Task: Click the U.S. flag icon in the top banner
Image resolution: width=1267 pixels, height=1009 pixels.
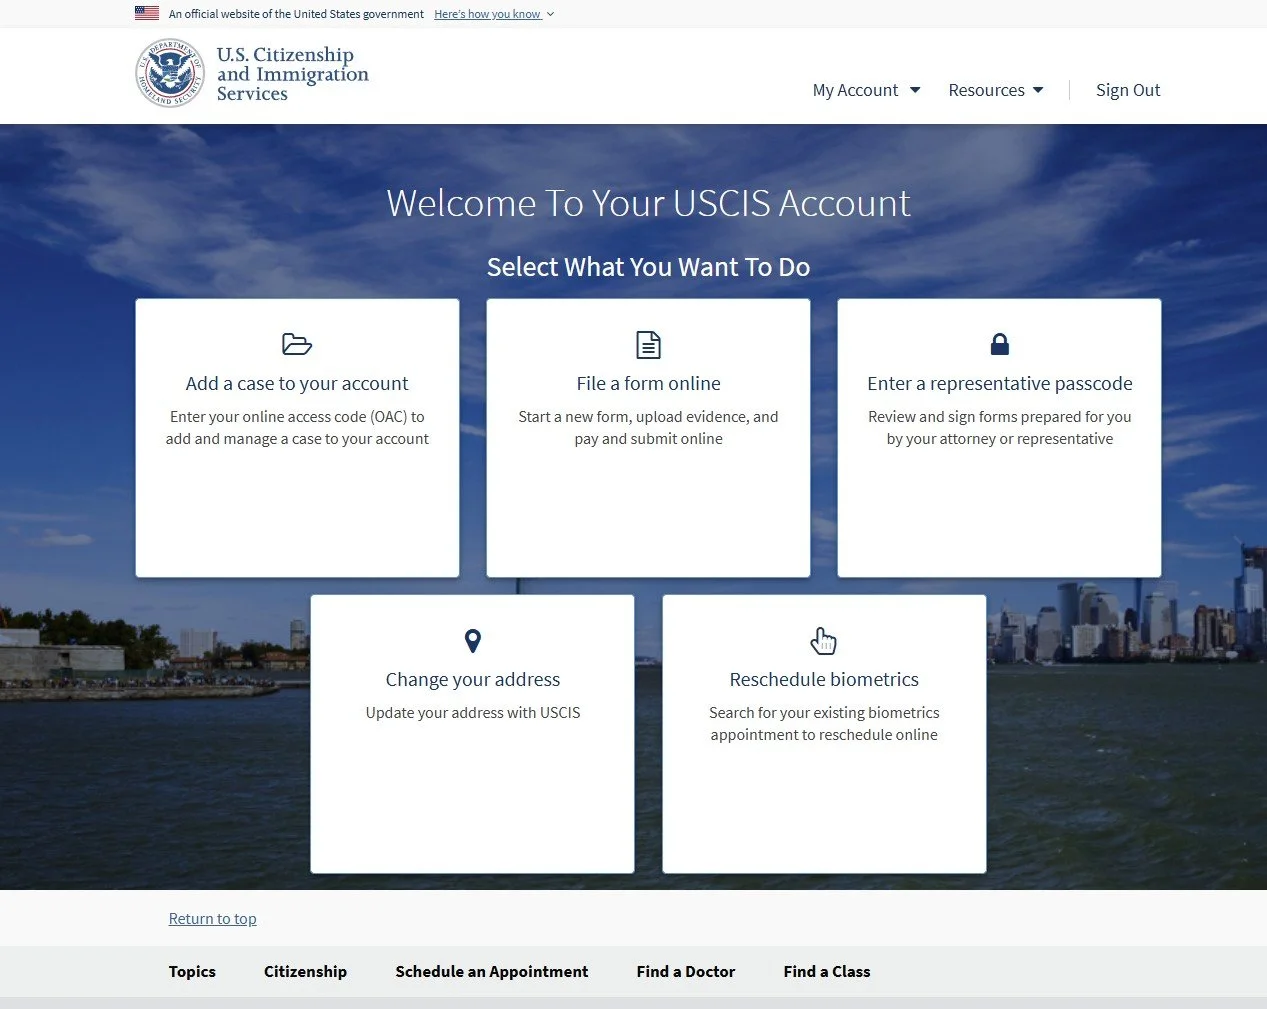Action: (x=146, y=13)
